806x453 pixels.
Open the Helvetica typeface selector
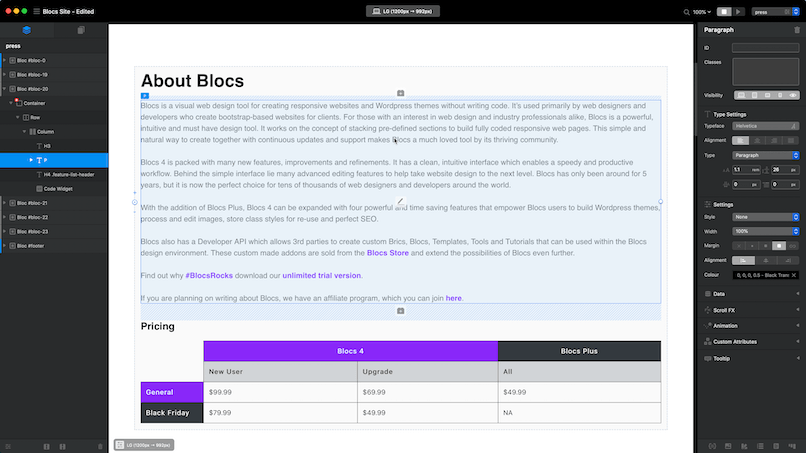(765, 126)
